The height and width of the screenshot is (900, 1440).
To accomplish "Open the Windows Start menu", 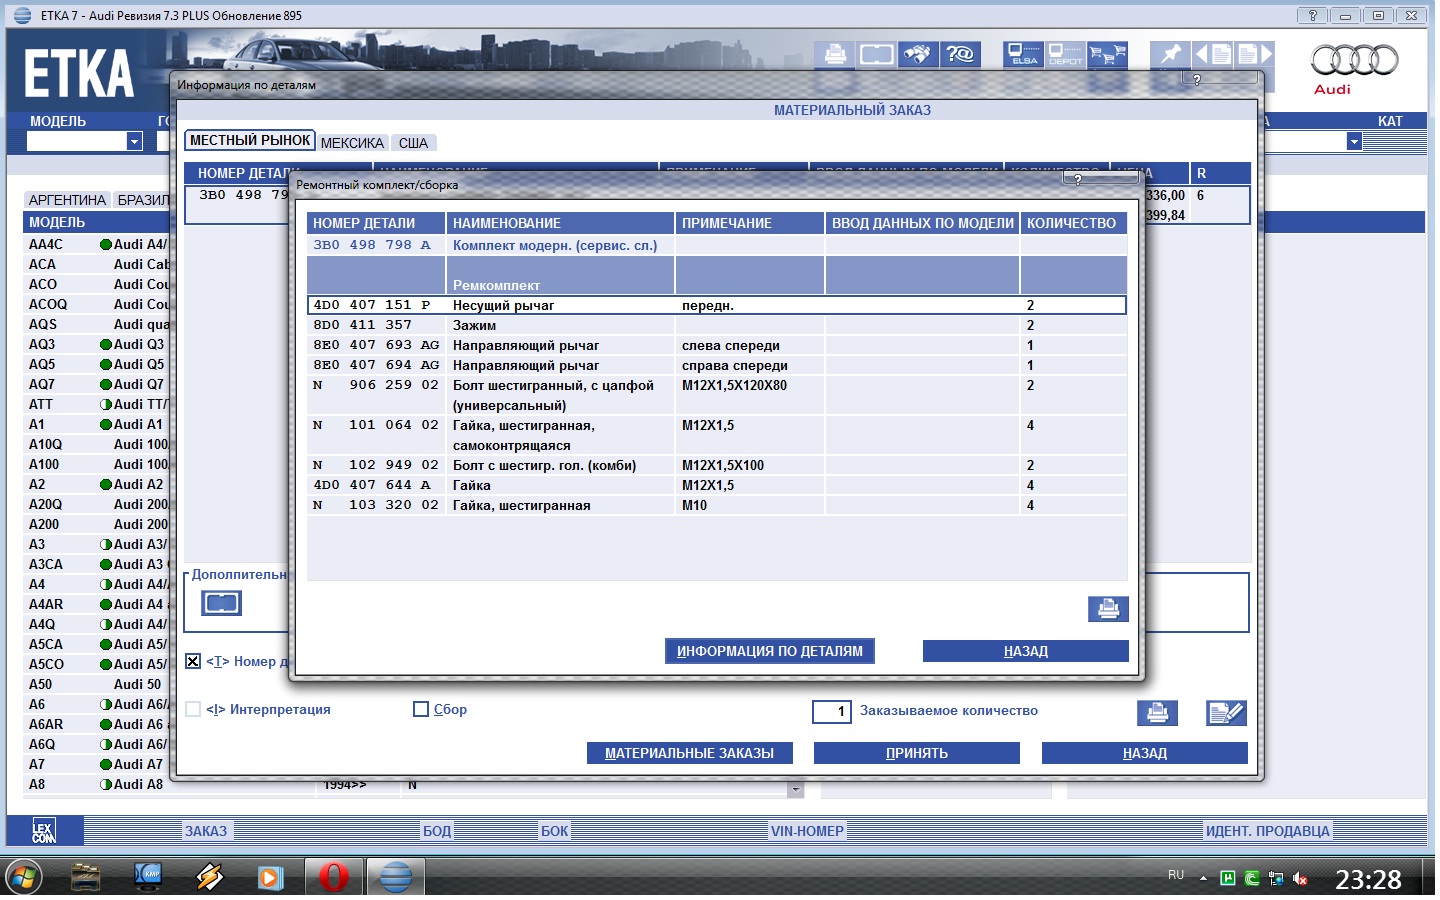I will [x=22, y=878].
